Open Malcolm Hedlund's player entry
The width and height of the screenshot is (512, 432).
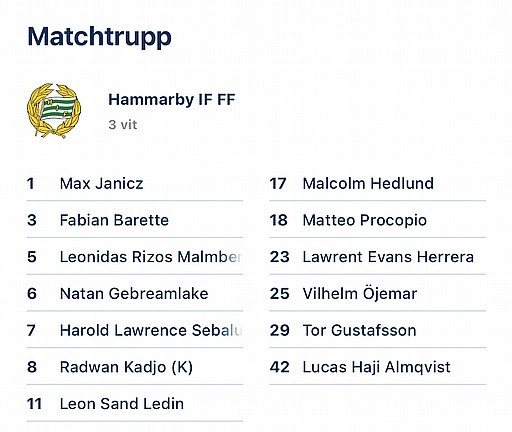tap(377, 184)
